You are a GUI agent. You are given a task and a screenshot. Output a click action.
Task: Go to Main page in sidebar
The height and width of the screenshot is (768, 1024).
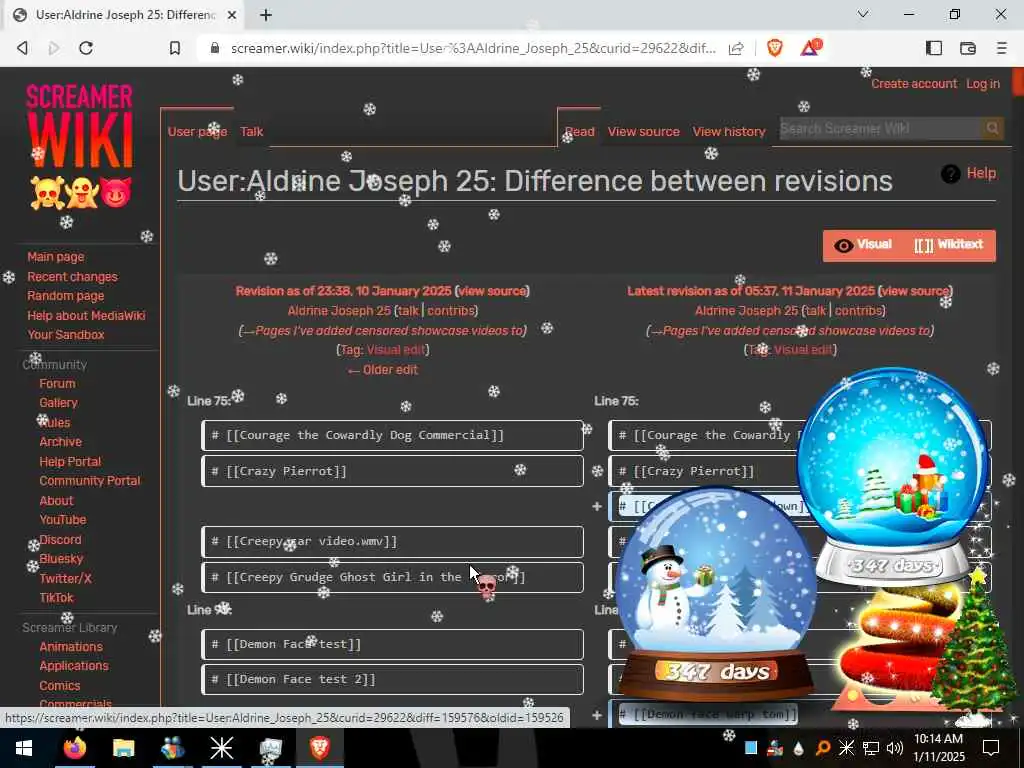click(56, 257)
